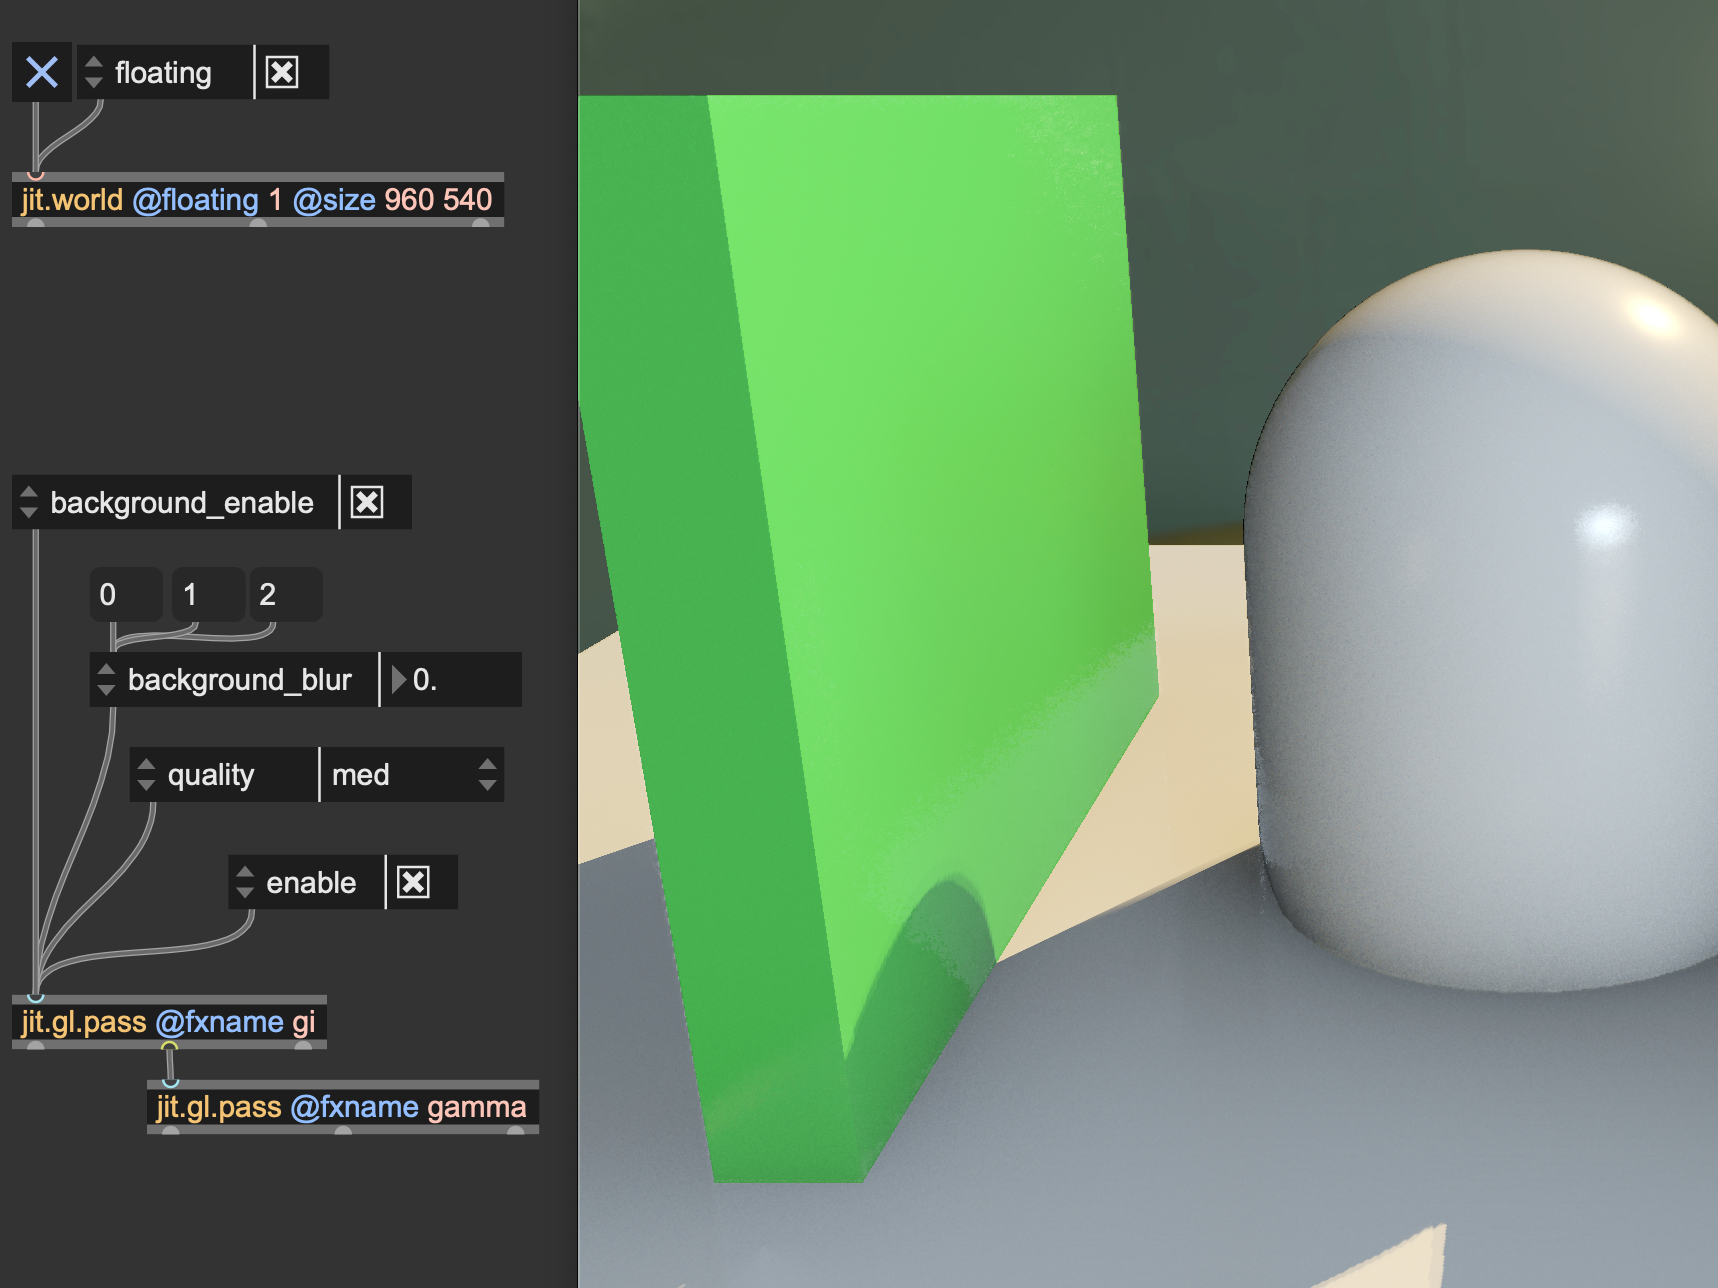Open the med quality value dropdown
The width and height of the screenshot is (1718, 1288).
coord(412,775)
